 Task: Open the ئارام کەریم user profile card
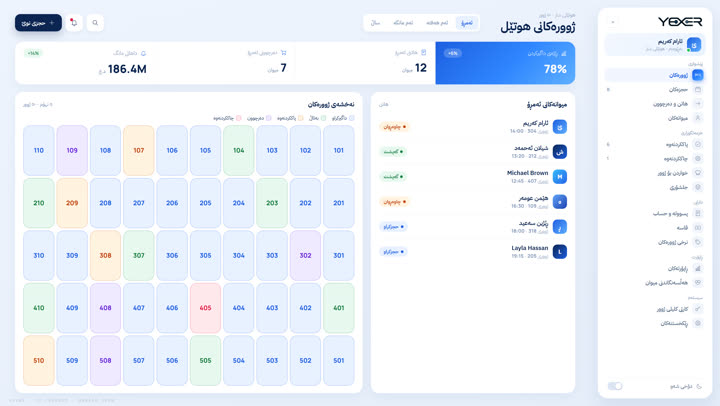point(654,45)
